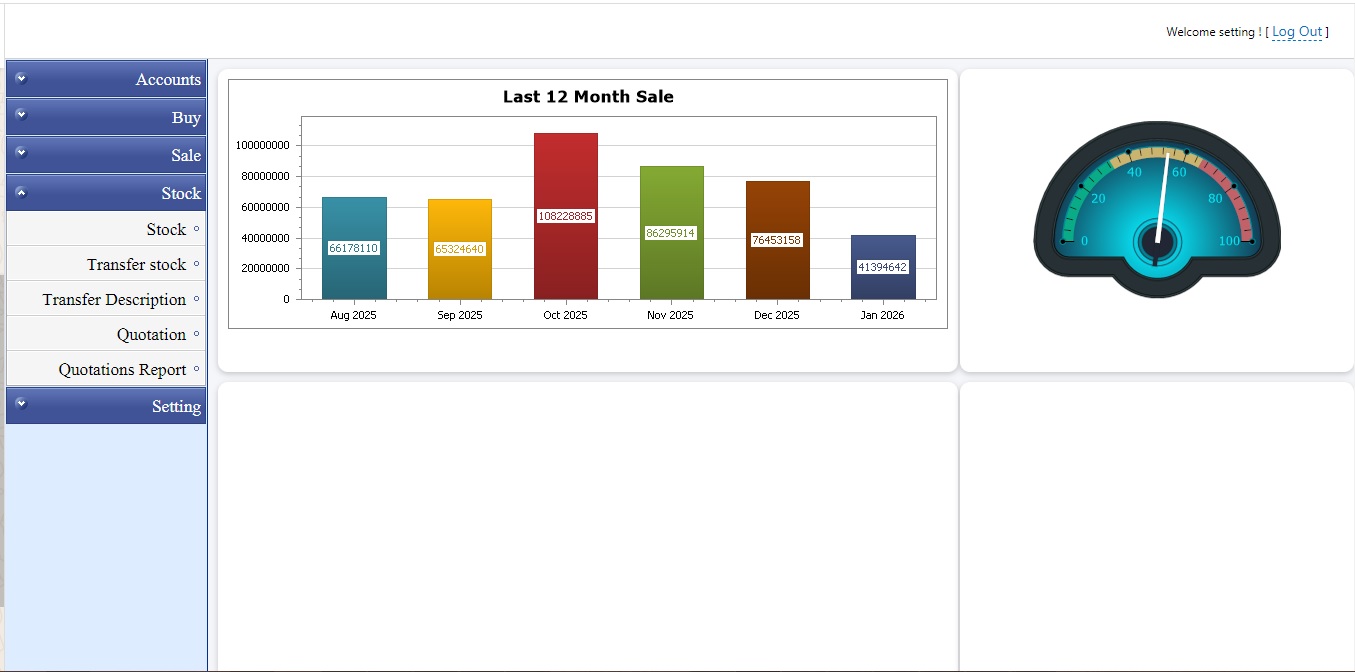The image size is (1355, 672).
Task: Click the Accounts menu header
Action: pos(168,80)
